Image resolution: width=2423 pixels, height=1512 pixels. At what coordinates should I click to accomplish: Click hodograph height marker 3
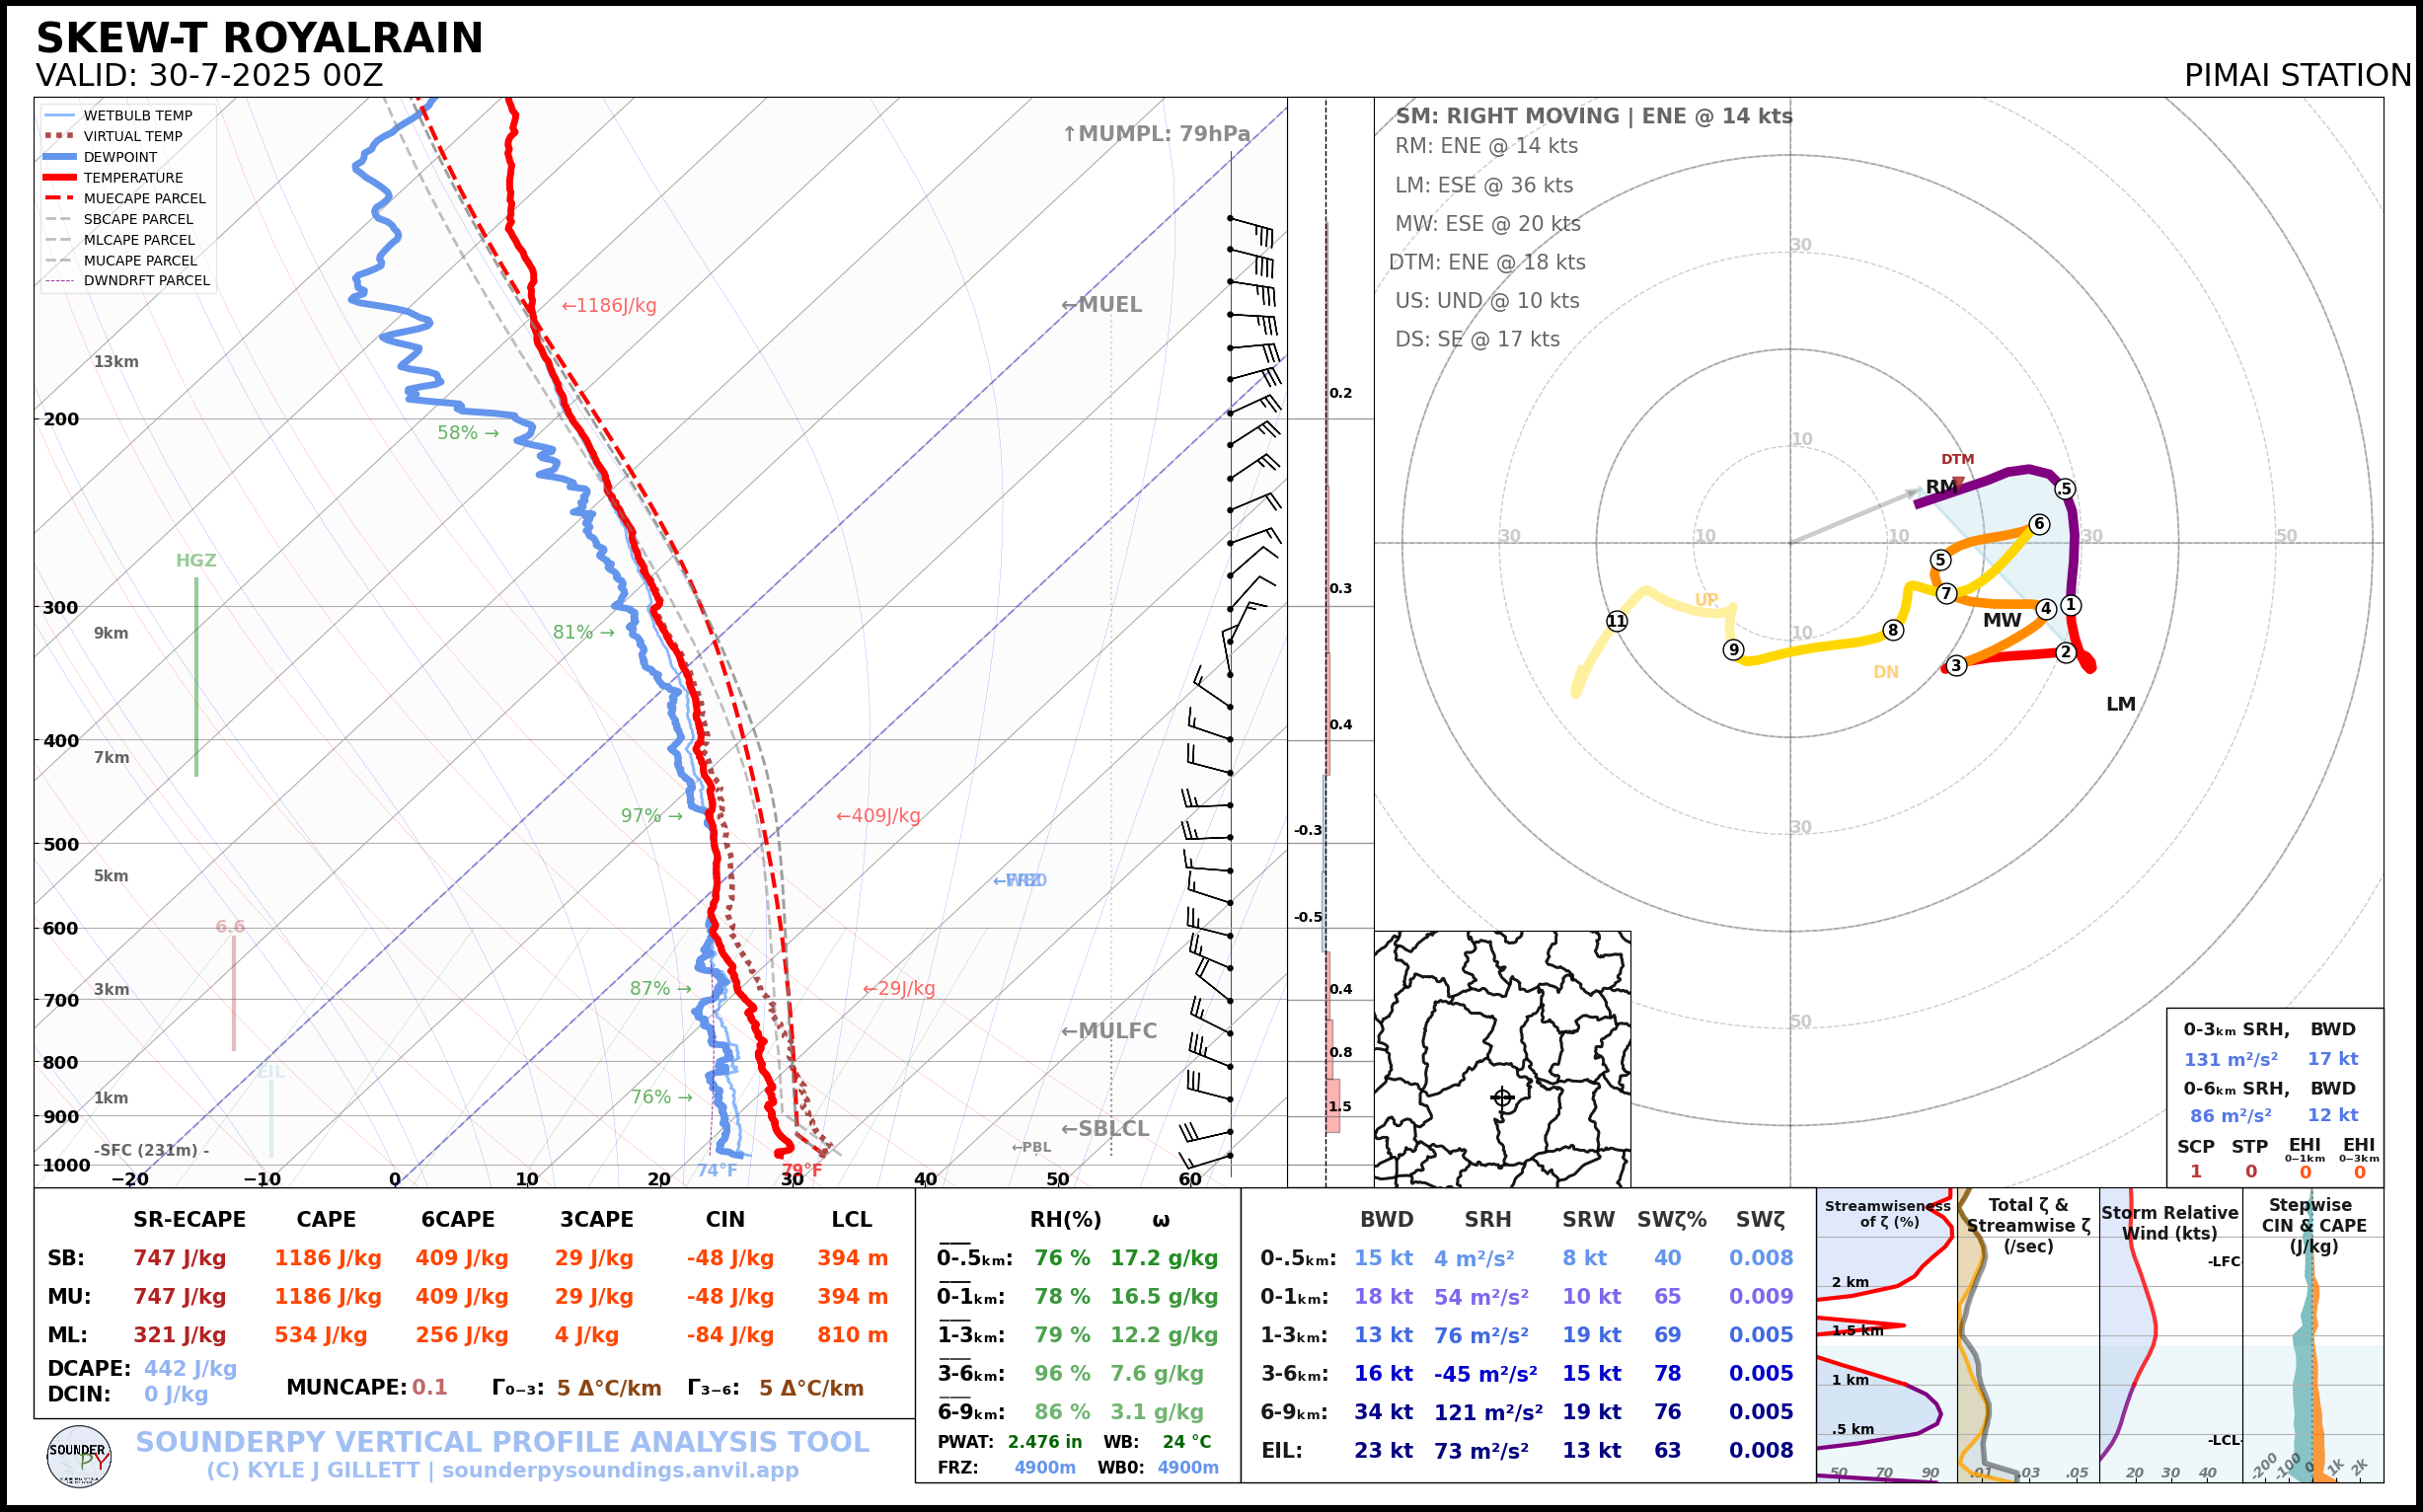click(x=1956, y=665)
